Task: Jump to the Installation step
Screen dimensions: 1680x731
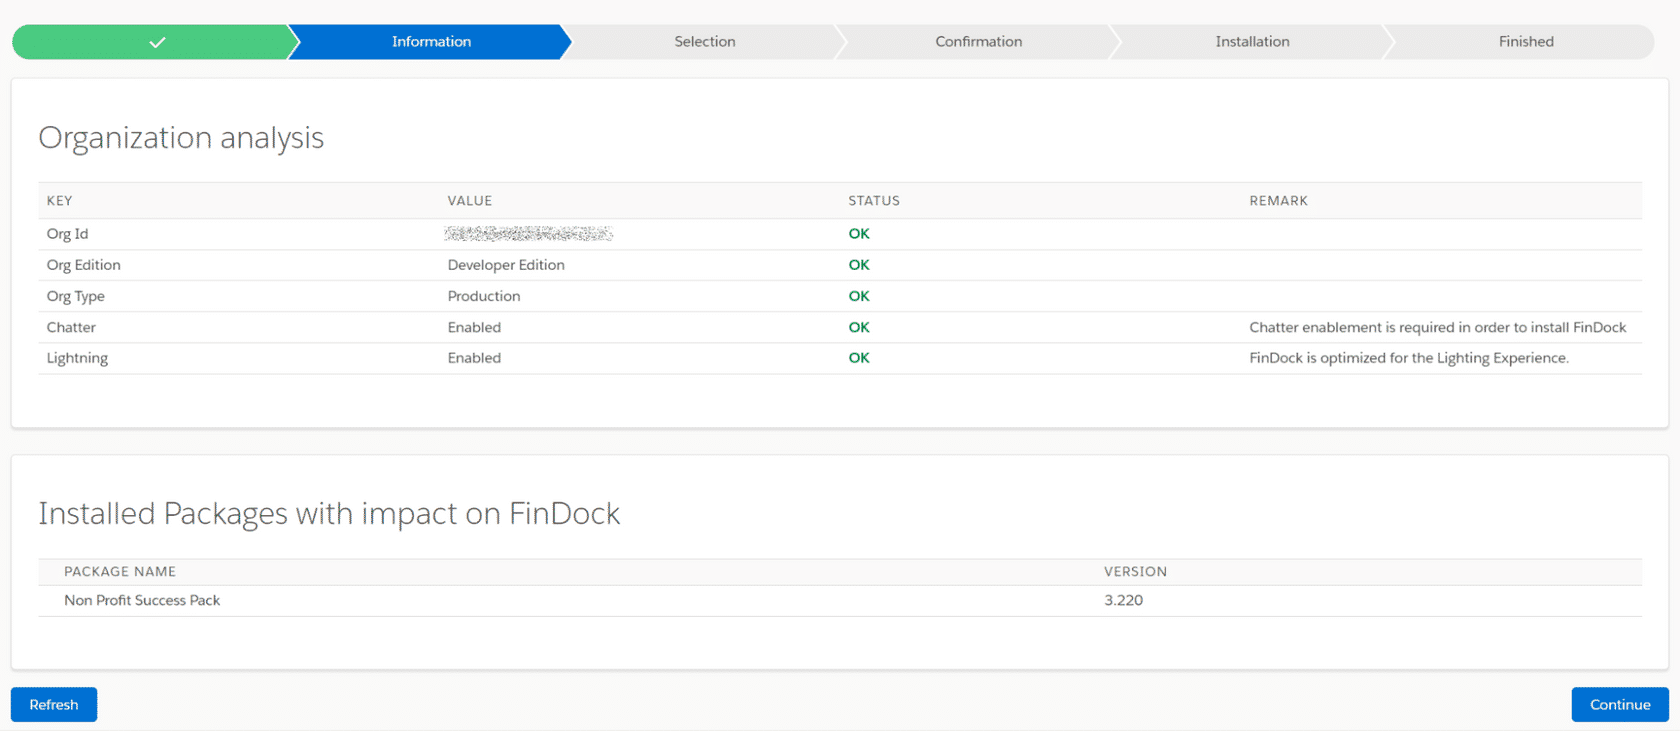Action: click(x=1252, y=42)
